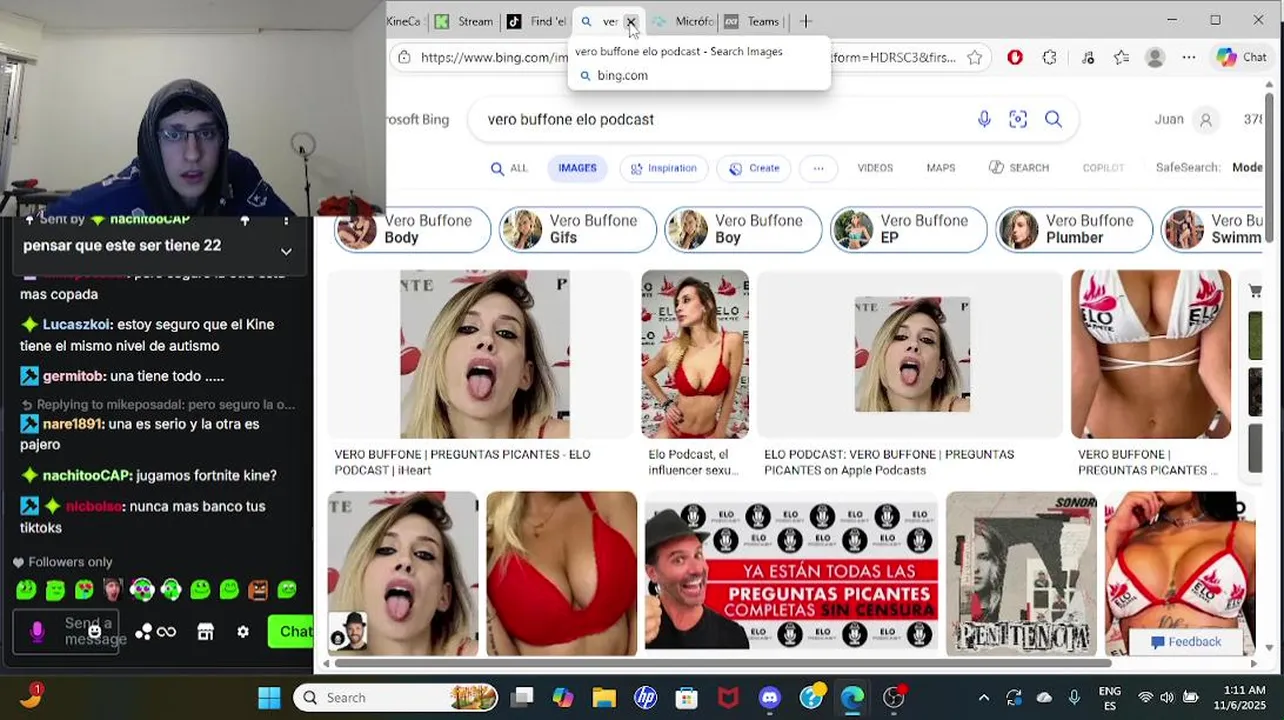Open the HP app from the taskbar
This screenshot has height=720, width=1284.
tap(645, 698)
